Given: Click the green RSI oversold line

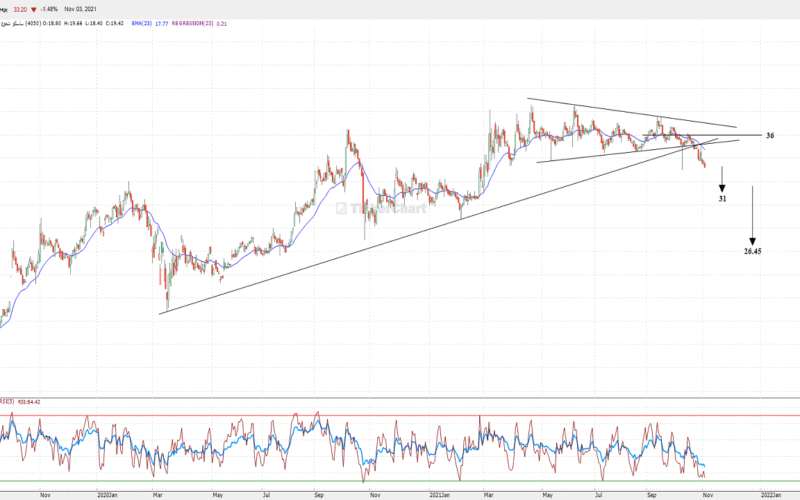Looking at the screenshot, I should 400,481.
